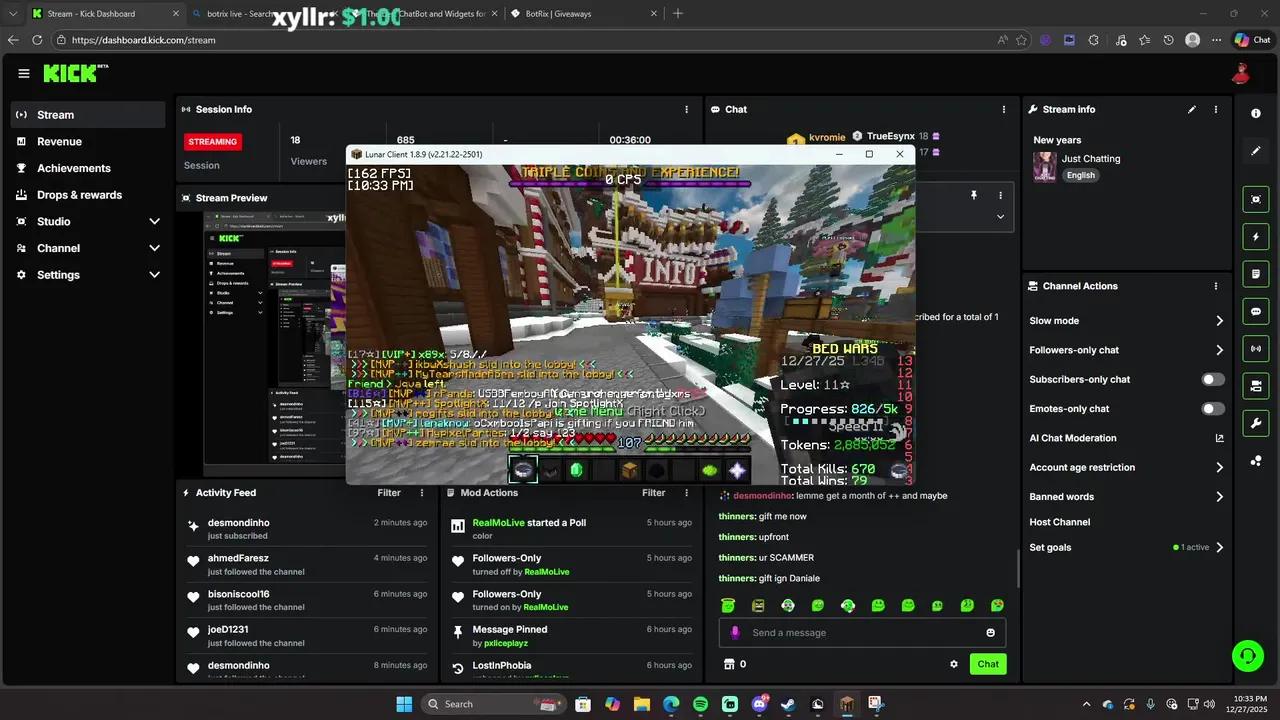Open a new browser tab
This screenshot has width=1280, height=720.
tap(678, 14)
